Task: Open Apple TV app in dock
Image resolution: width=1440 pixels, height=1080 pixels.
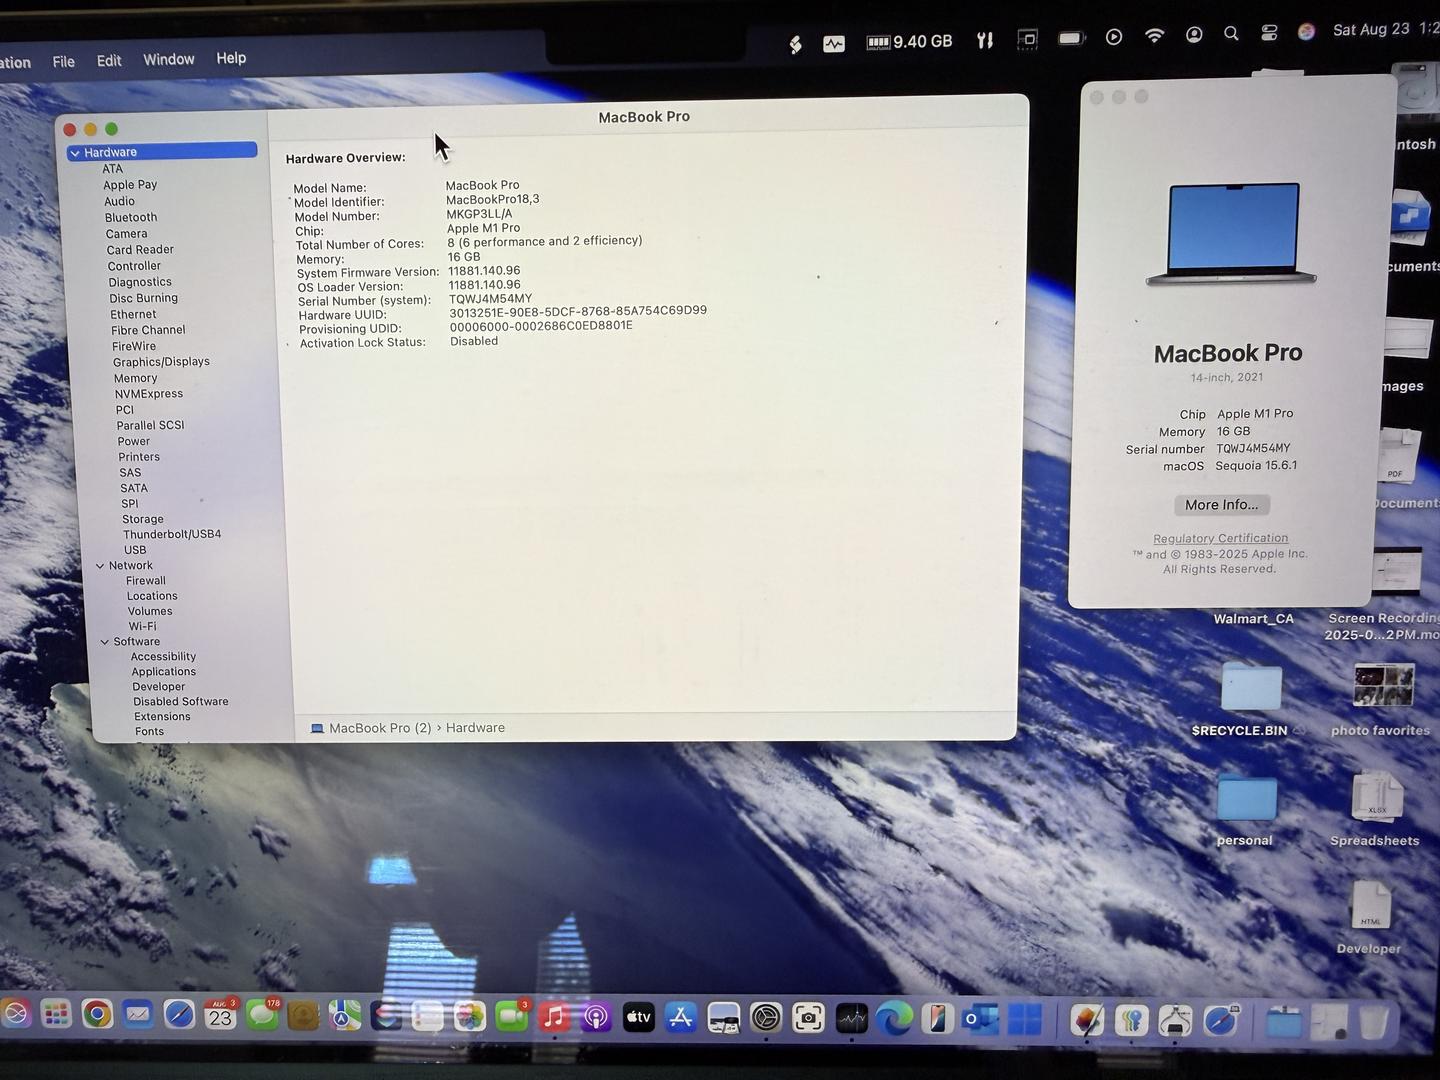Action: click(638, 1018)
